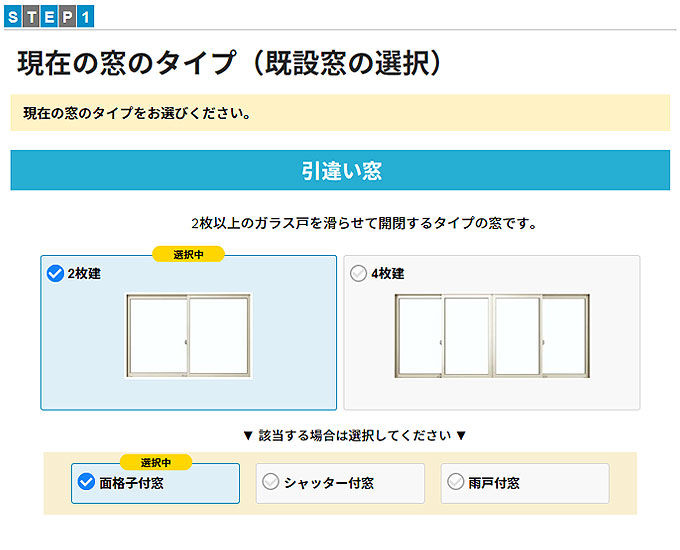Image resolution: width=680 pixels, height=550 pixels.
Task: Select the 4枚建 four-panel window image
Action: (x=492, y=336)
